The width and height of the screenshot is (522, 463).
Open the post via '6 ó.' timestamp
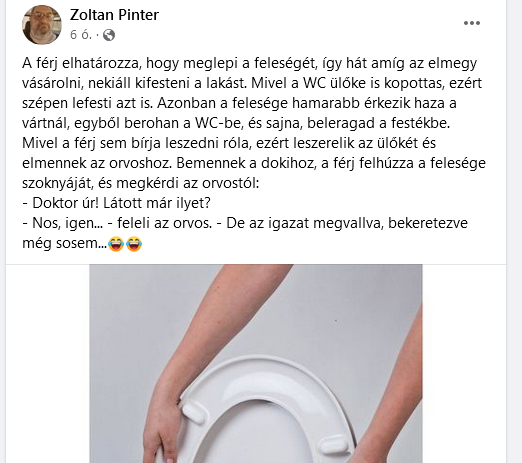[81, 35]
